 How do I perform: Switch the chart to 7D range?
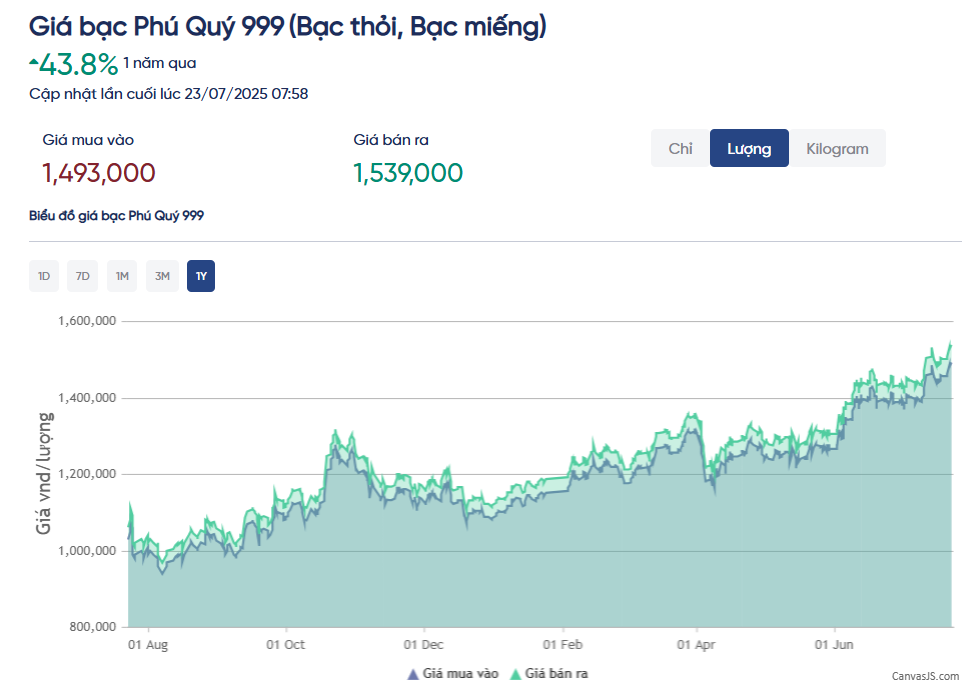83,276
